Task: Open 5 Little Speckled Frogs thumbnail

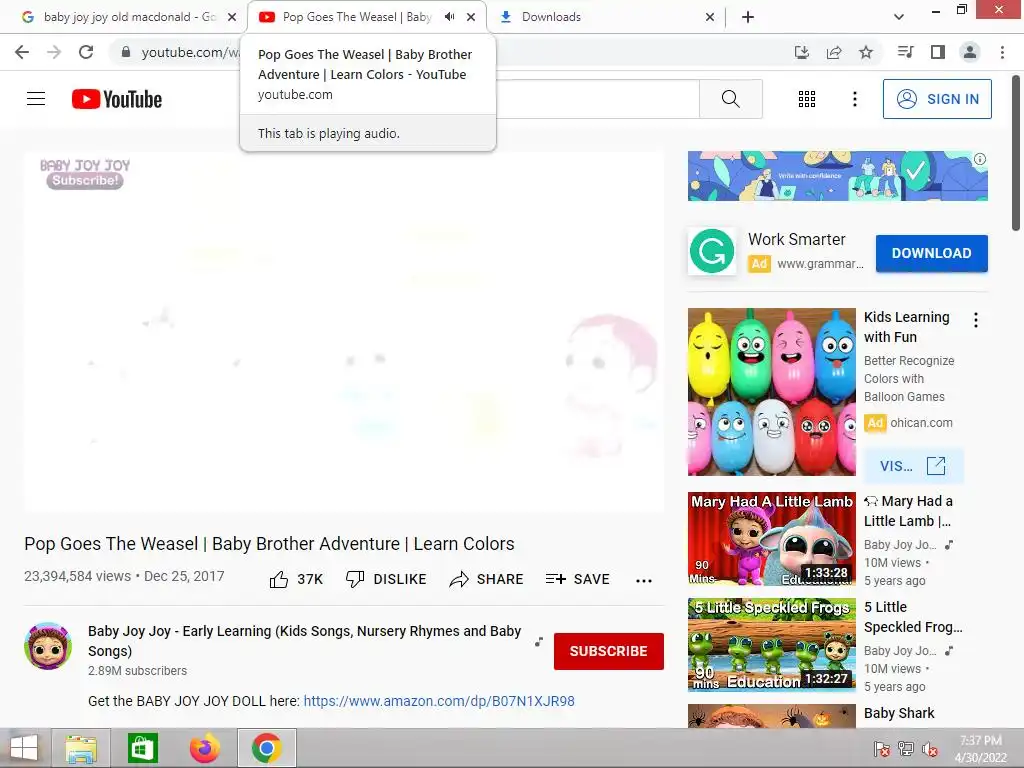Action: (x=771, y=645)
